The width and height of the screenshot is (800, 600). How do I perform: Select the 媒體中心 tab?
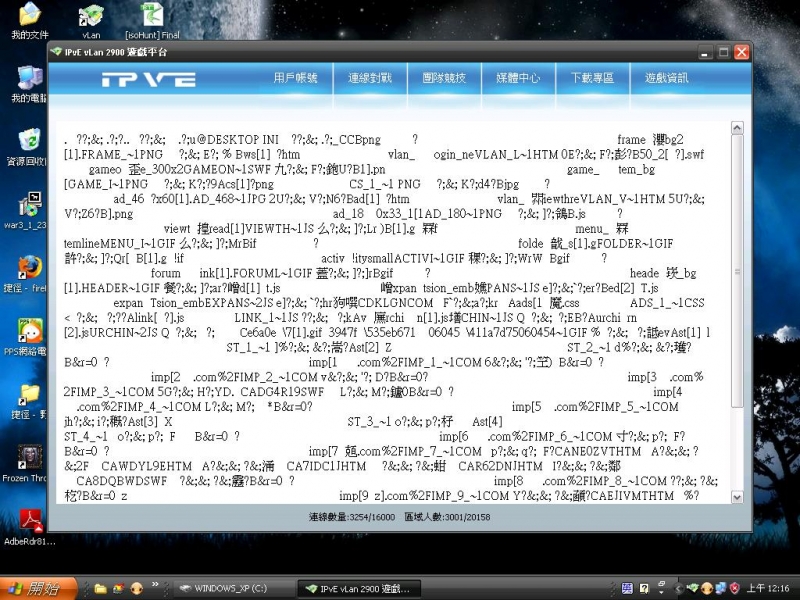(518, 78)
